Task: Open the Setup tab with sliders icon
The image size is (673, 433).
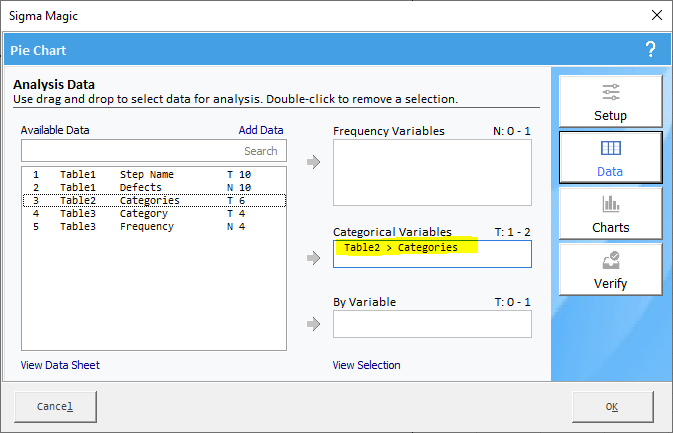Action: click(610, 101)
